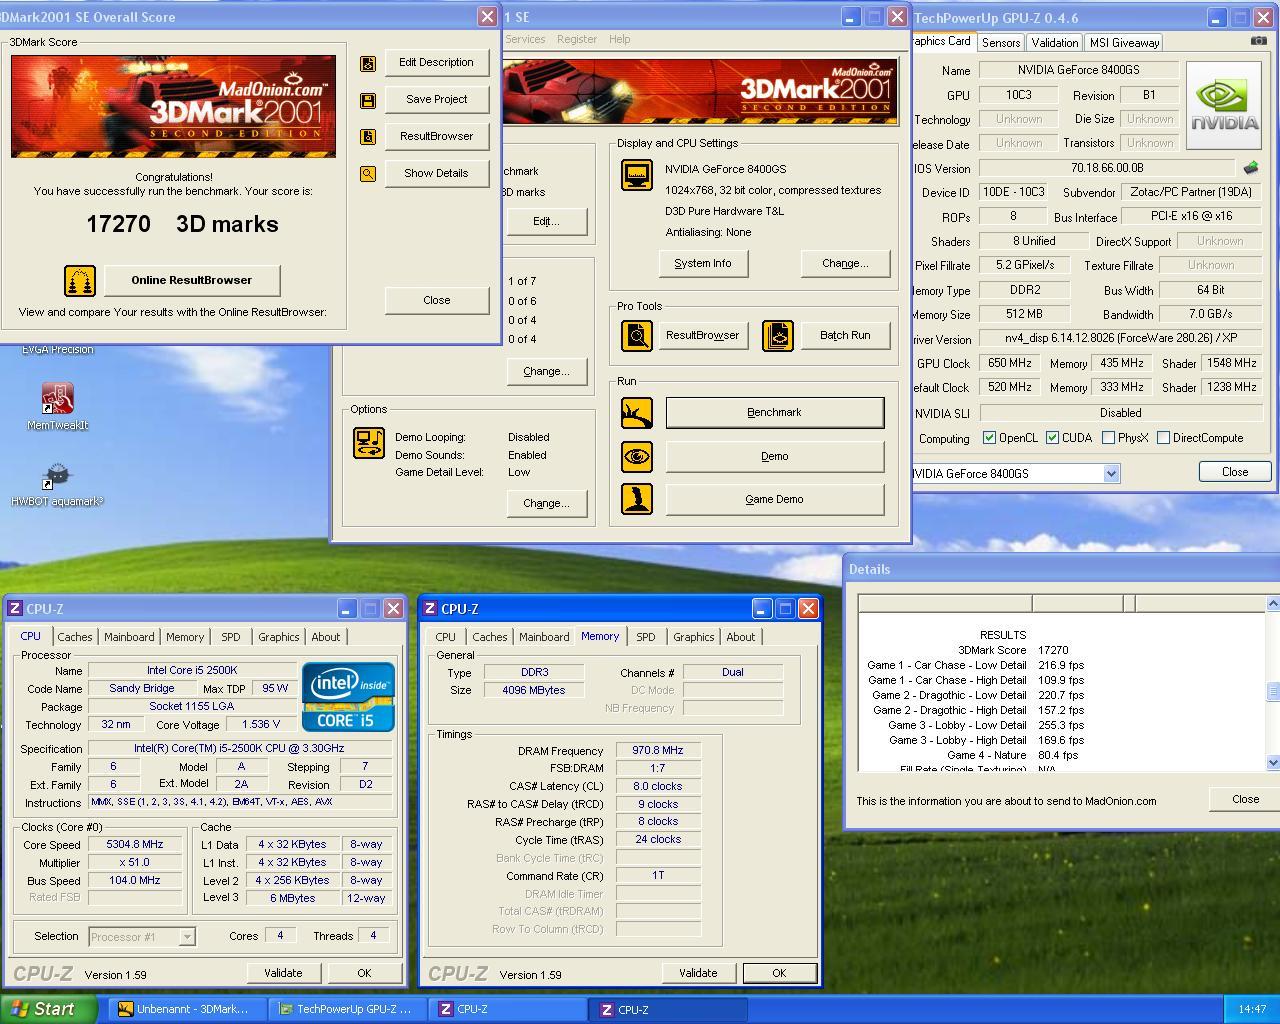Image resolution: width=1280 pixels, height=1024 pixels.
Task: Switch to Unbenannt - 3DMark taskbar item
Action: [x=187, y=1010]
